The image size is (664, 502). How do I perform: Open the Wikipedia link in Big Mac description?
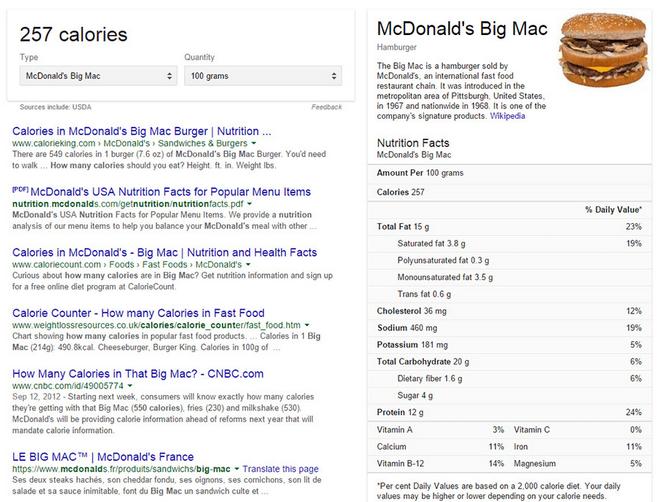(510, 117)
